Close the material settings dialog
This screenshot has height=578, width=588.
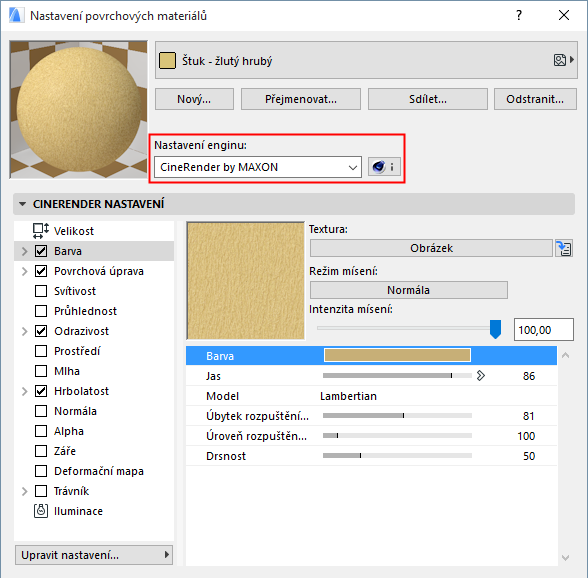tap(564, 15)
